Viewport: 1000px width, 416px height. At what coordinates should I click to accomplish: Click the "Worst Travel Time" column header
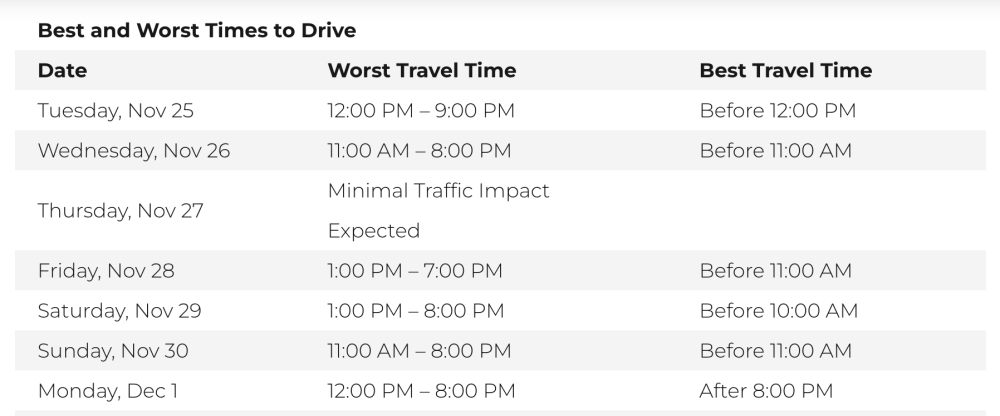click(421, 70)
